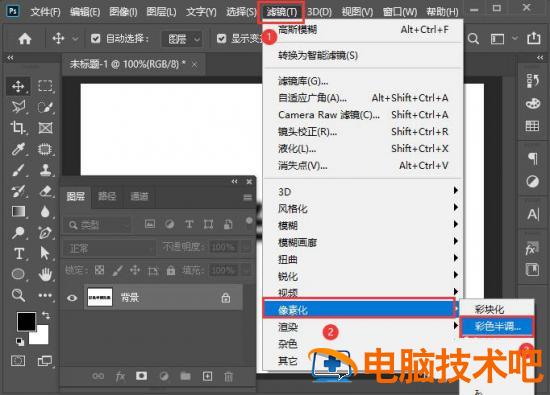Delete layer using the trash icon

click(228, 376)
